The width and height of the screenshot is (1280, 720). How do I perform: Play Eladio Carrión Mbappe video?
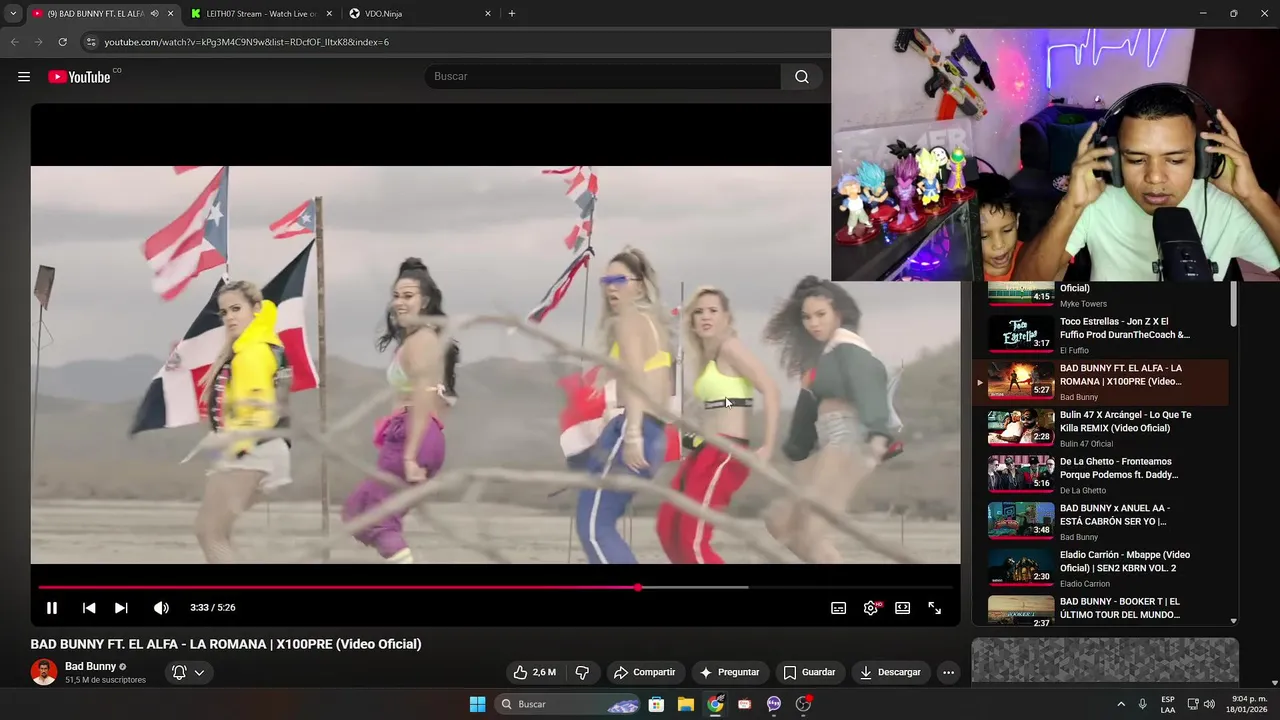click(x=1100, y=568)
